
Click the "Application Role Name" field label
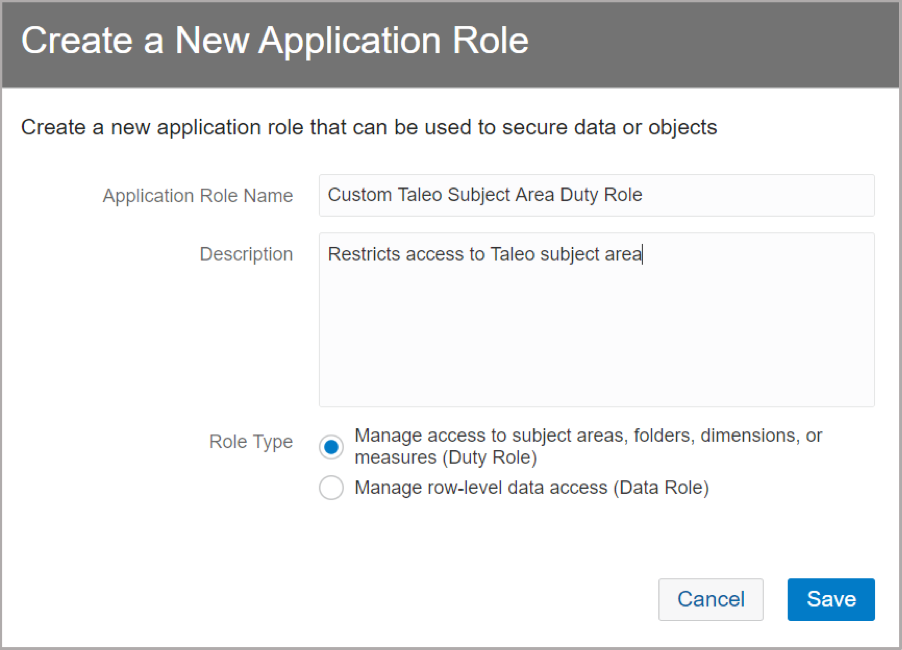197,196
